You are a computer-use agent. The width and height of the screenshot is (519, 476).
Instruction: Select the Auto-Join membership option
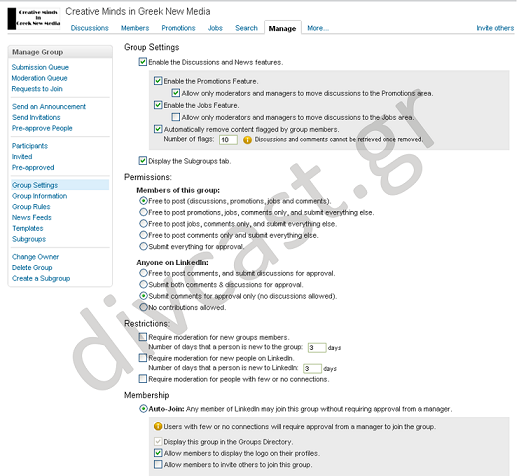(143, 409)
